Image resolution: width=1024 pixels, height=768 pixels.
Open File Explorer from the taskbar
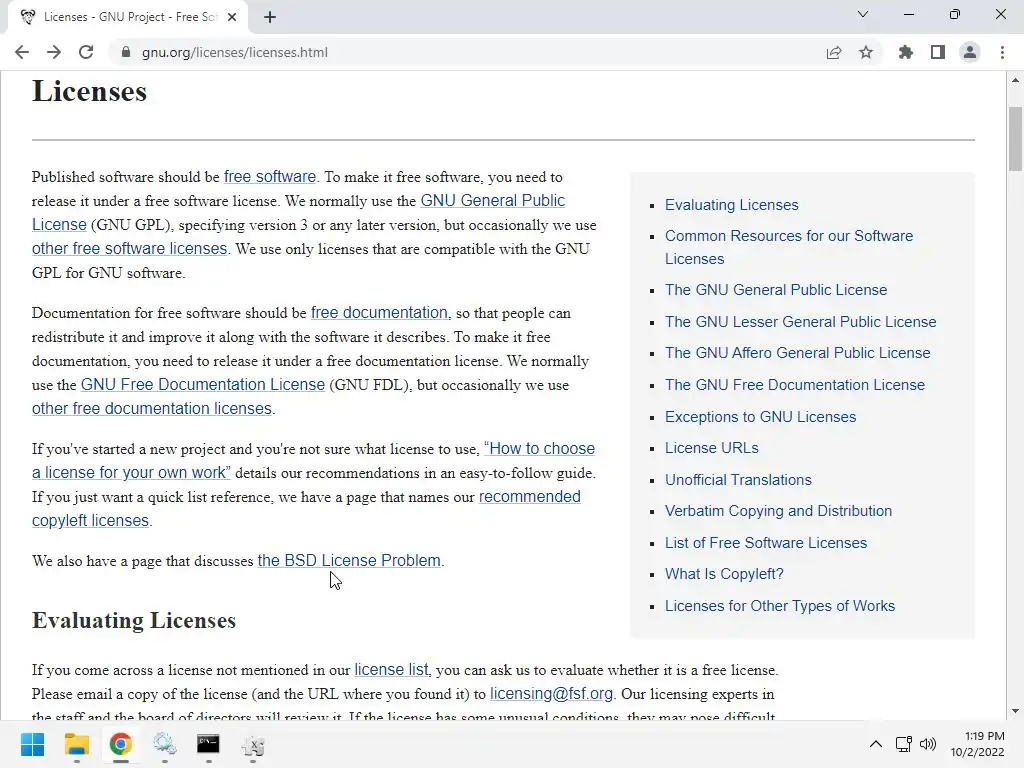[76, 744]
